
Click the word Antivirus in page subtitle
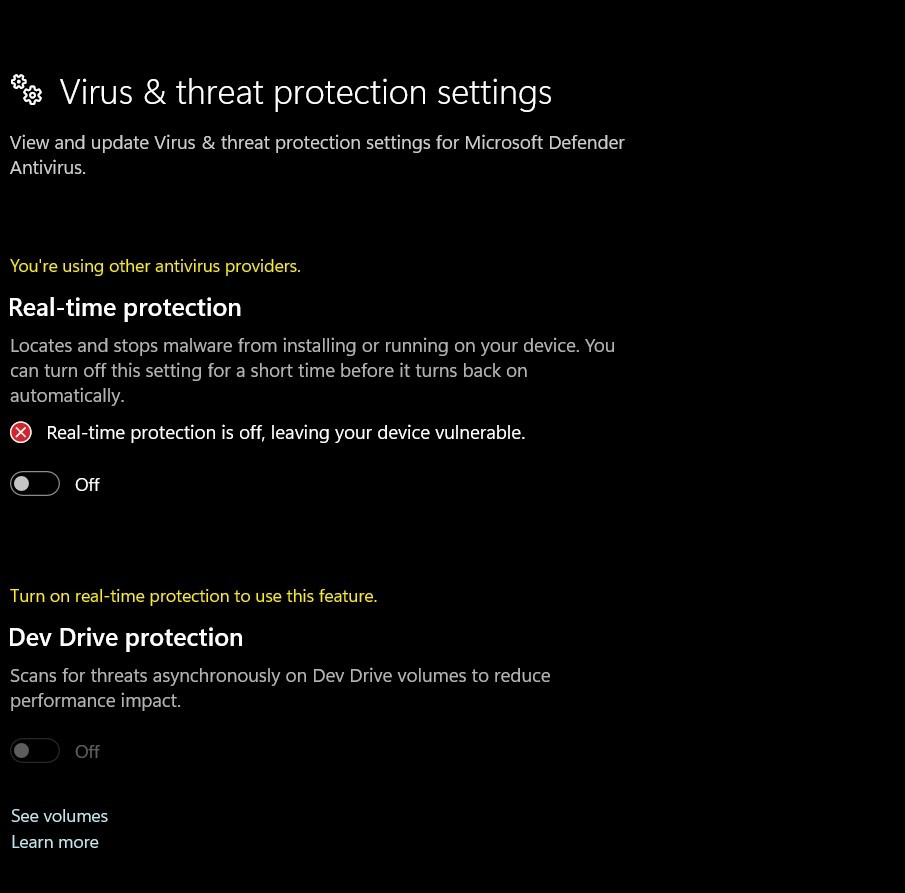48,167
